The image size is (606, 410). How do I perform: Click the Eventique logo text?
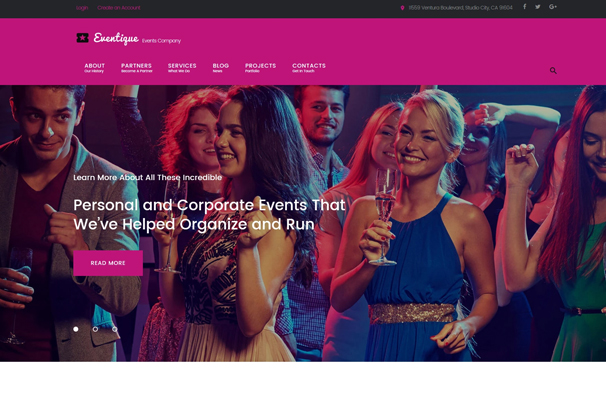point(116,38)
